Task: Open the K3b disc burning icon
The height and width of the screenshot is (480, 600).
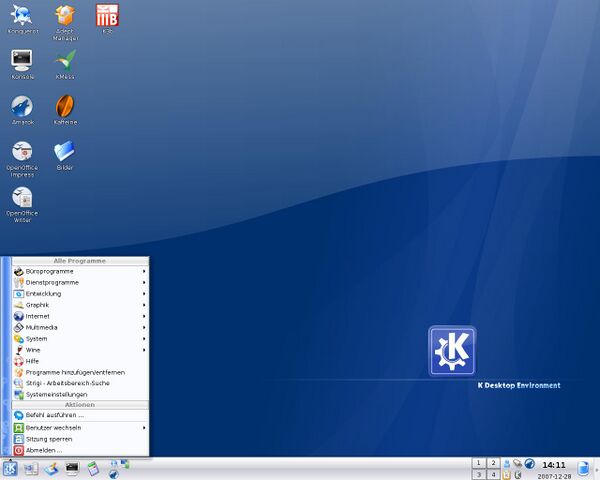Action: click(x=107, y=16)
